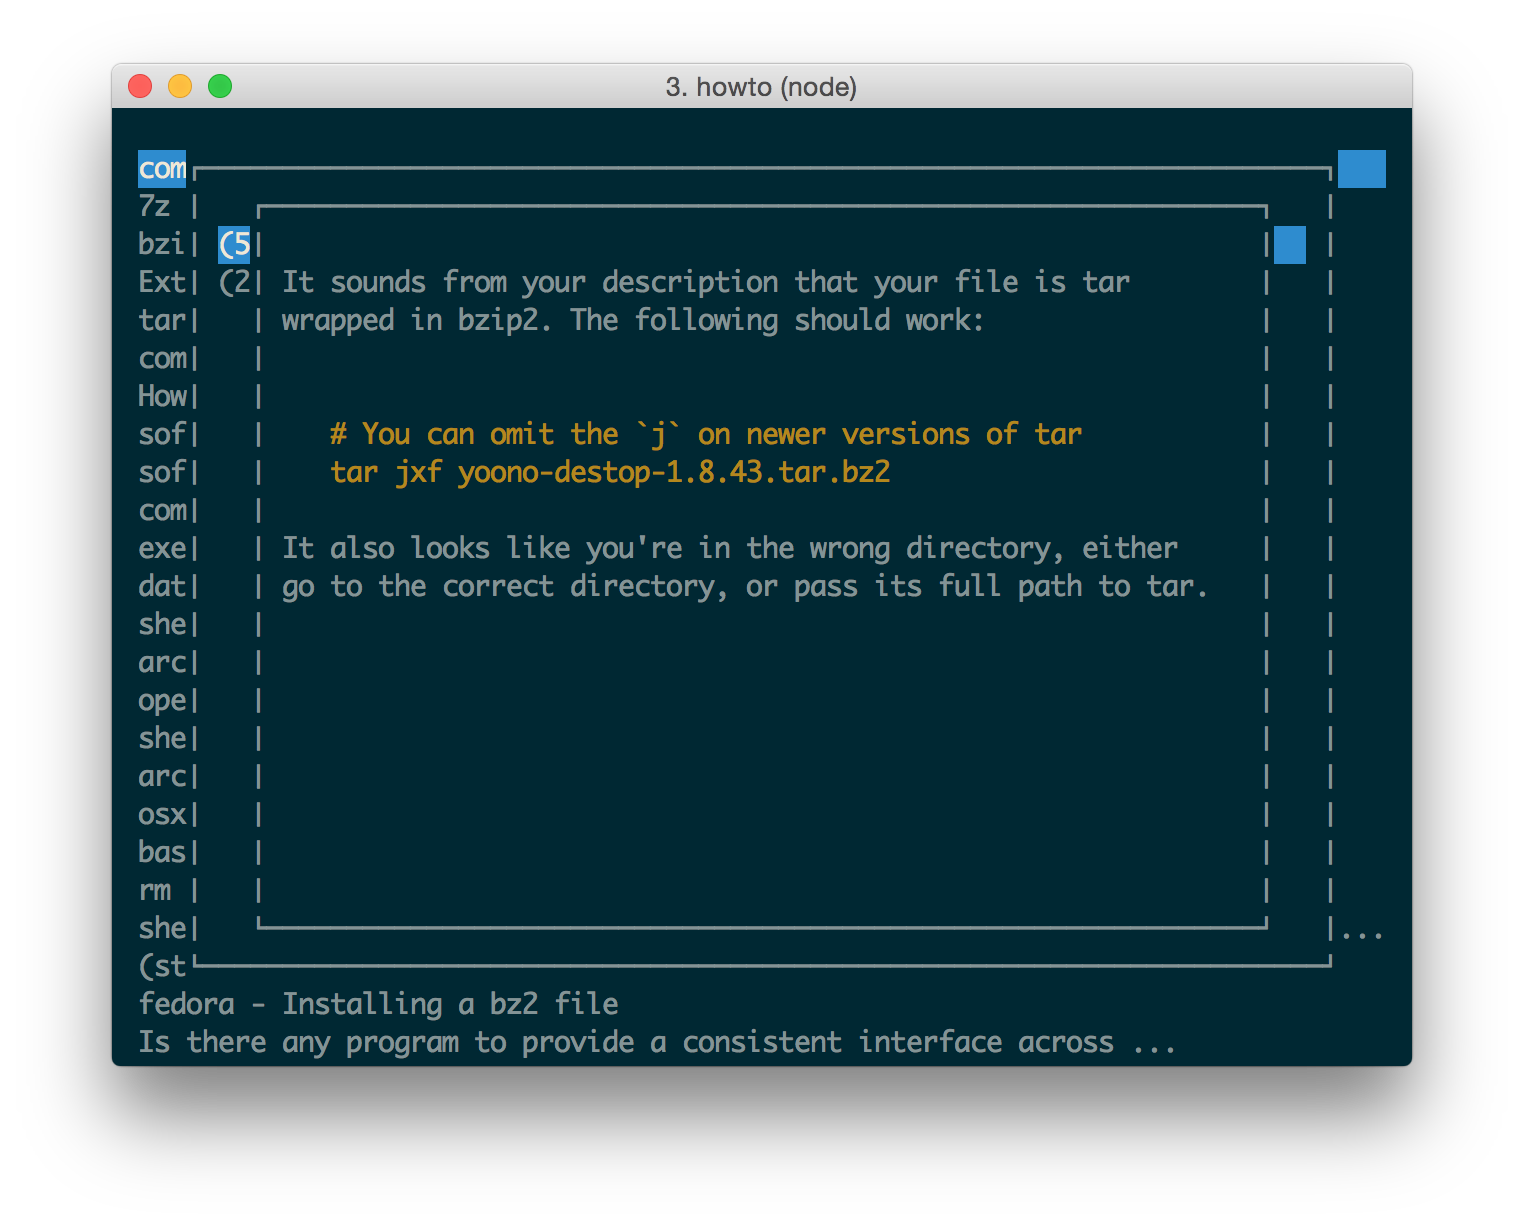
Task: Pick the "Ext" entry in the left list
Action: 162,283
